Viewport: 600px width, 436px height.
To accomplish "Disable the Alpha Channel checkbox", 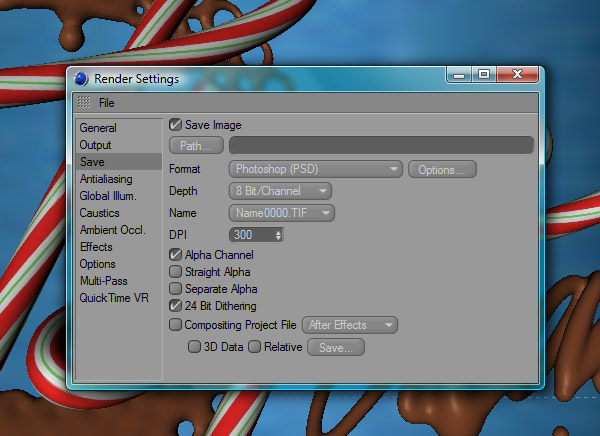I will point(175,255).
